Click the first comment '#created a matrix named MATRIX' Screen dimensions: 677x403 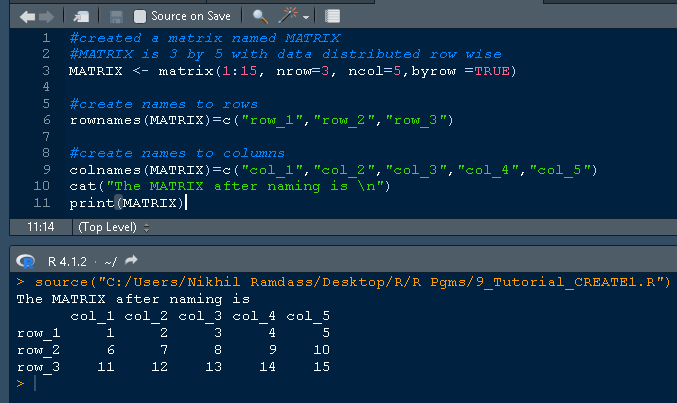point(205,38)
